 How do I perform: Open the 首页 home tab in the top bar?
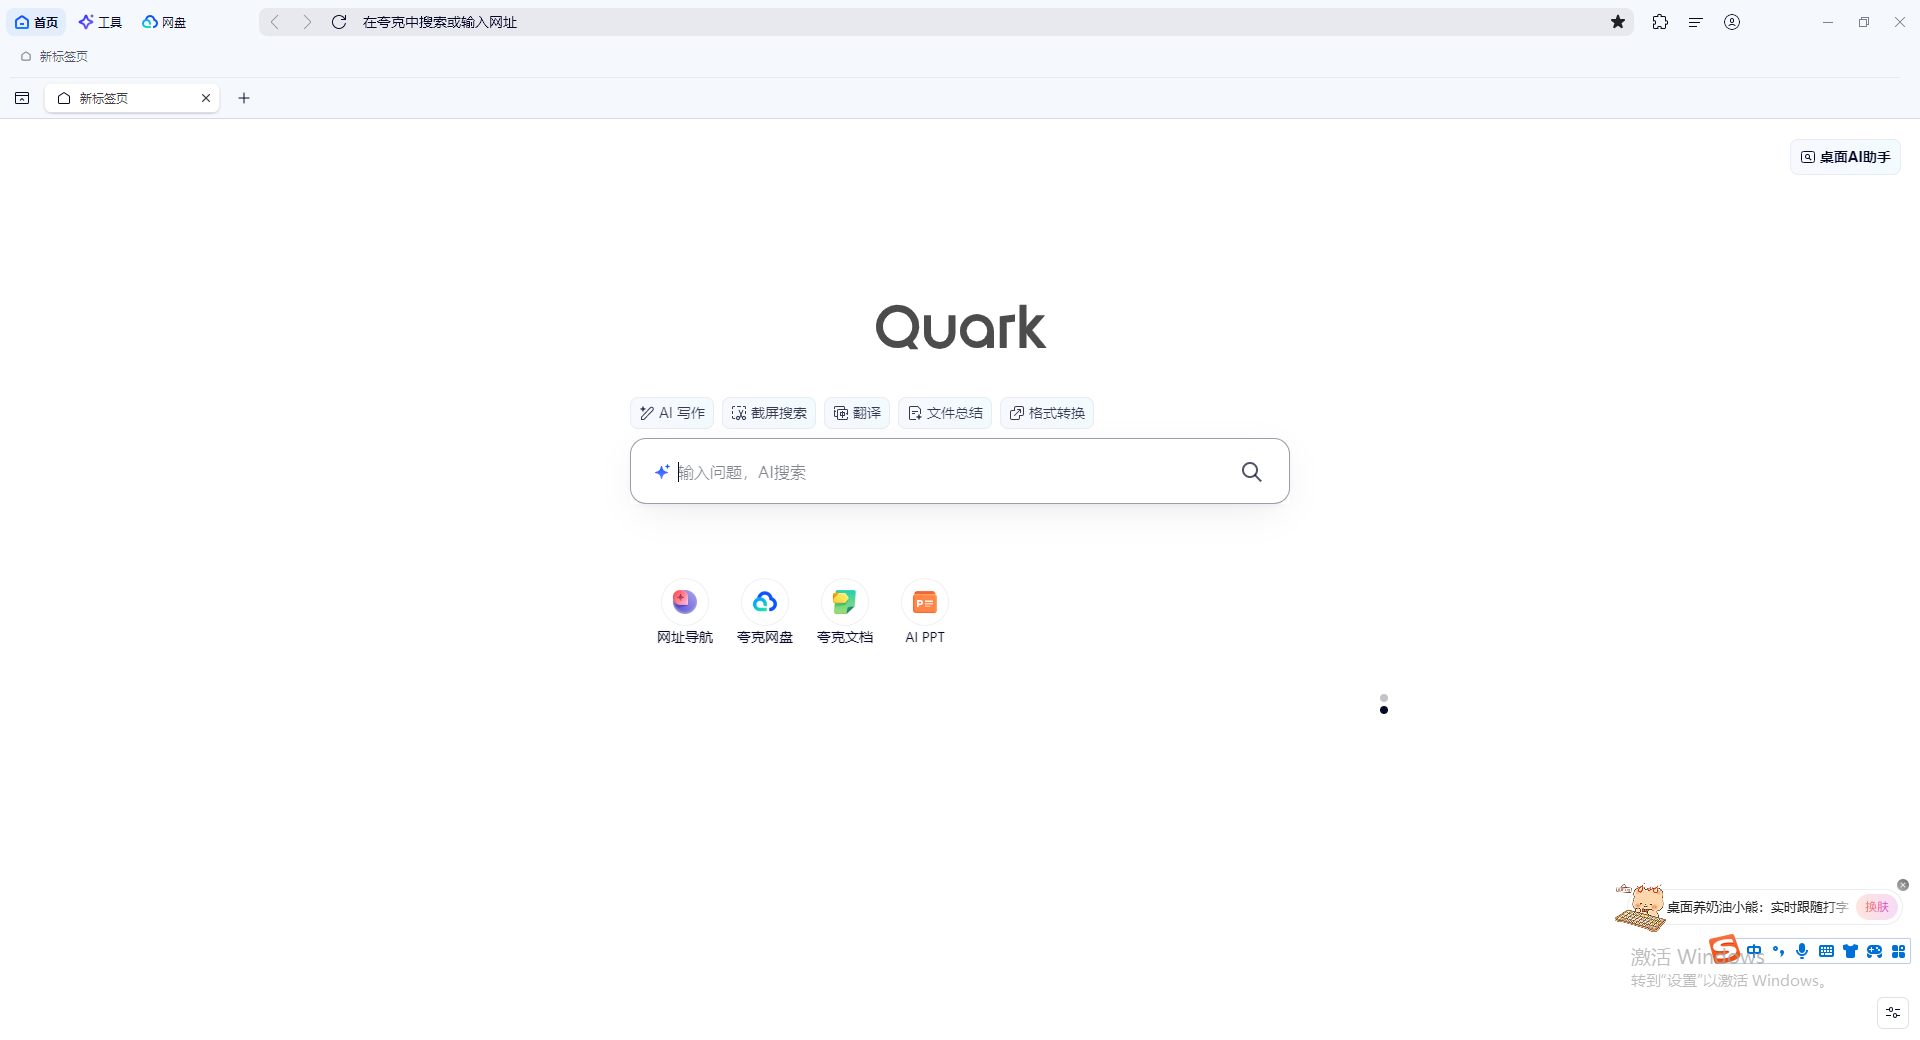pyautogui.click(x=36, y=22)
